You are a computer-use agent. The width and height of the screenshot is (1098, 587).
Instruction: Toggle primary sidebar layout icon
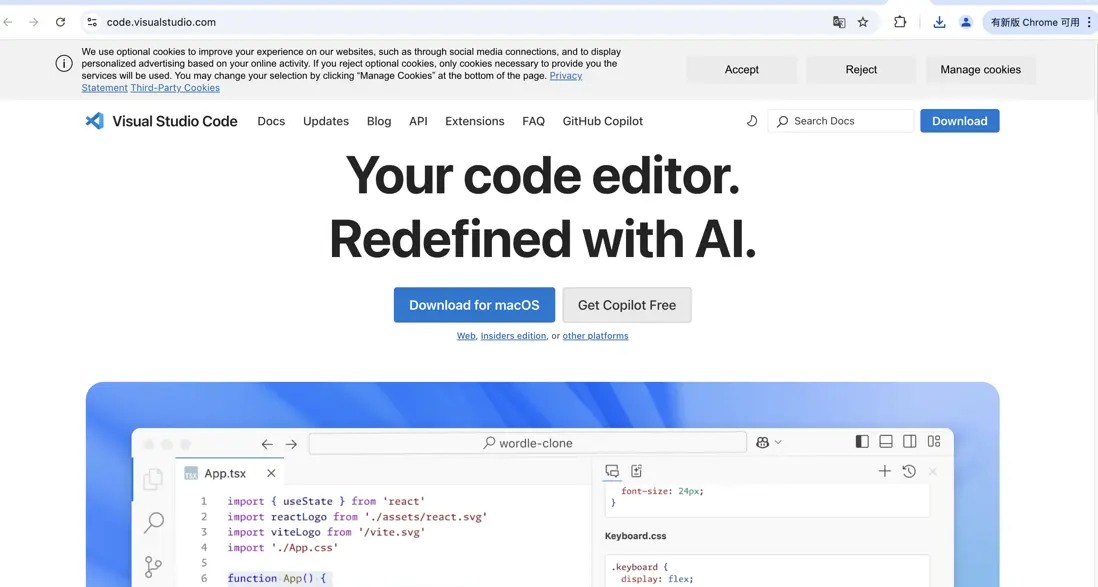coord(862,441)
